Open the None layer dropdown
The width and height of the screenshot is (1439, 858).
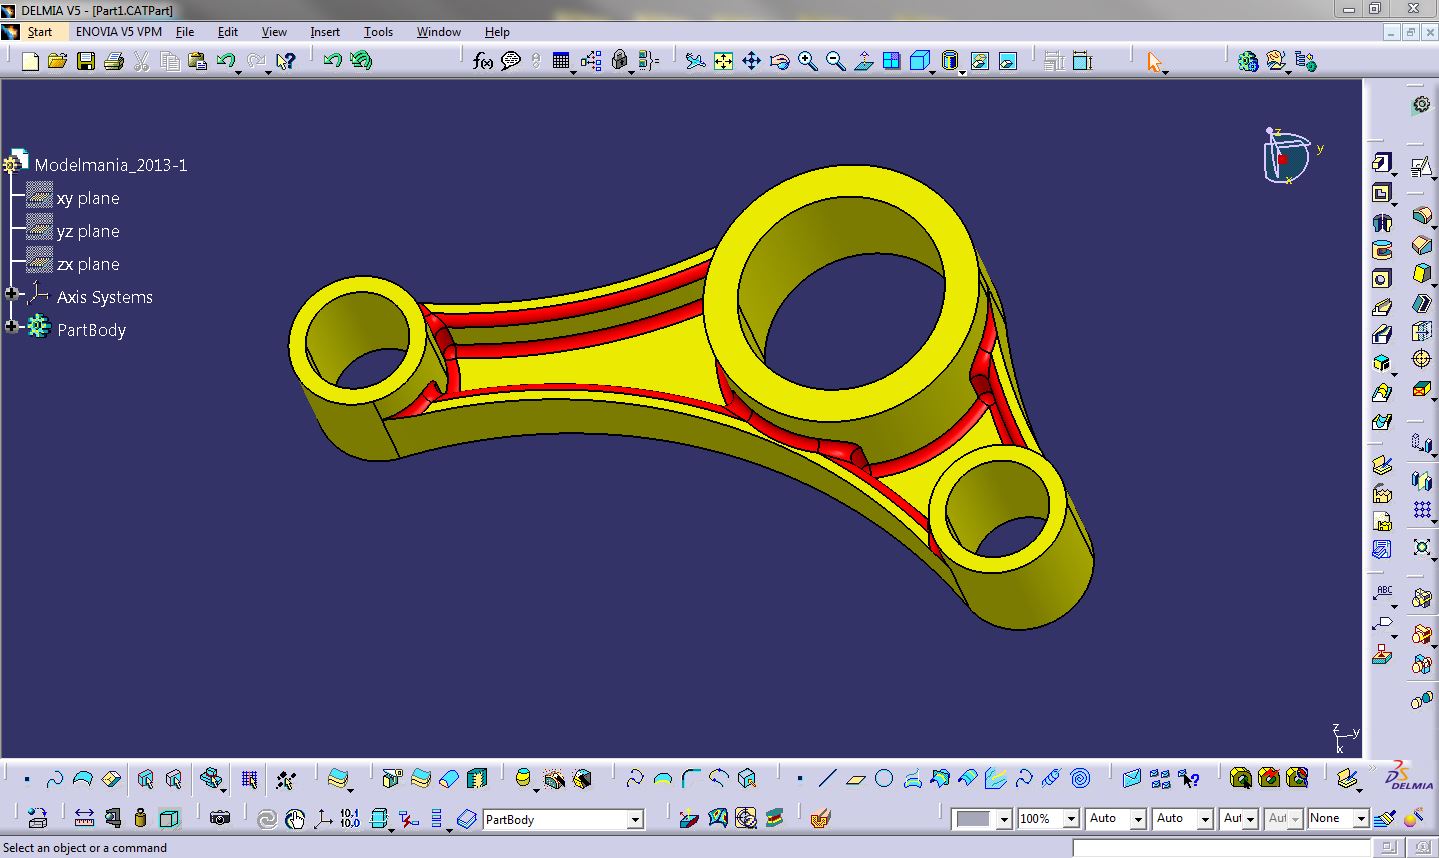point(1360,819)
